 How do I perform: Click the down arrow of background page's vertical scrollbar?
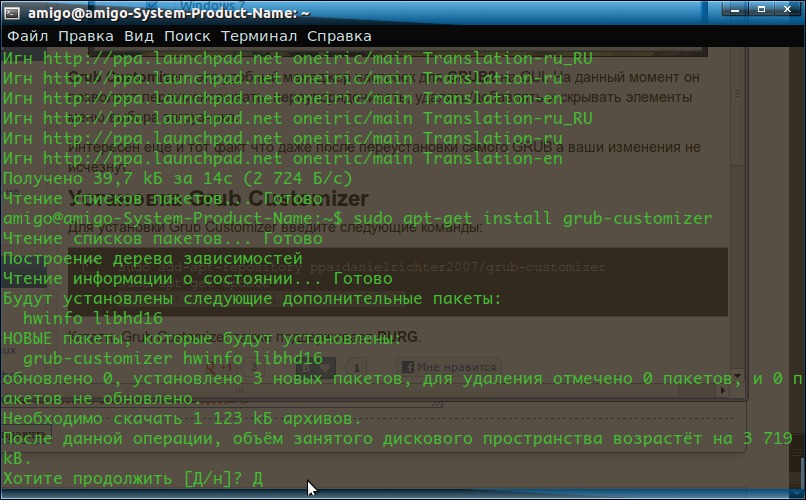click(738, 377)
